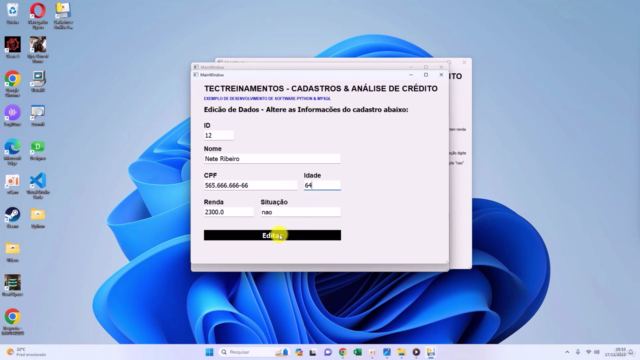Open the active Python app icon in the taskbar

click(x=431, y=352)
